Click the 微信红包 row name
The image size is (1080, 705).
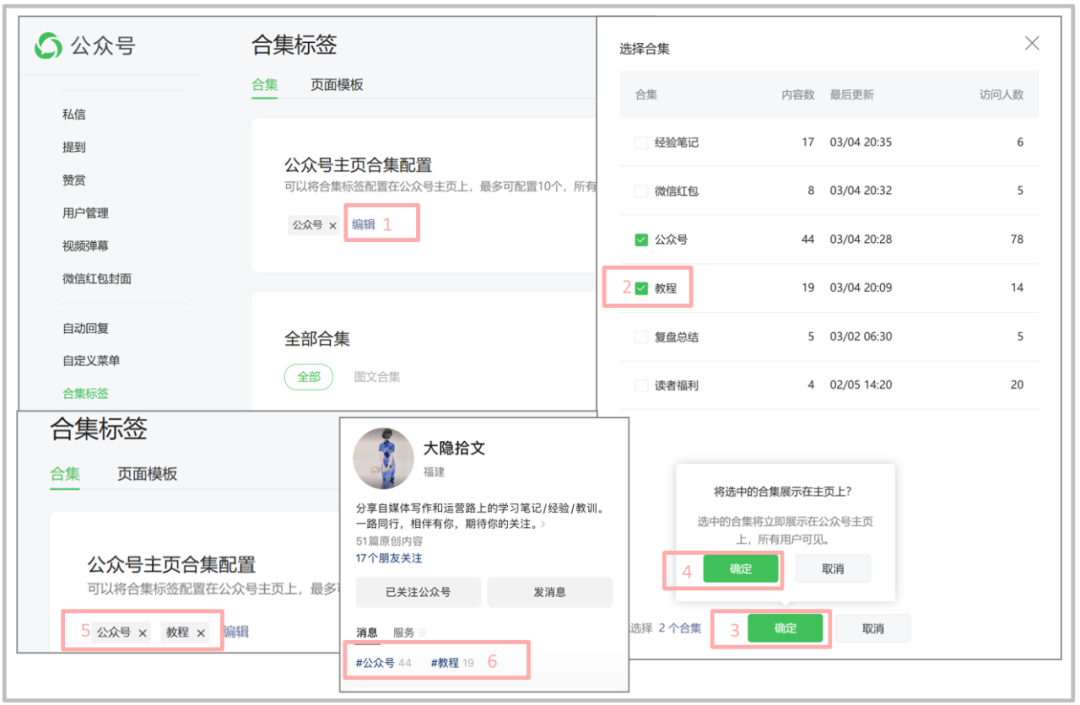676,191
